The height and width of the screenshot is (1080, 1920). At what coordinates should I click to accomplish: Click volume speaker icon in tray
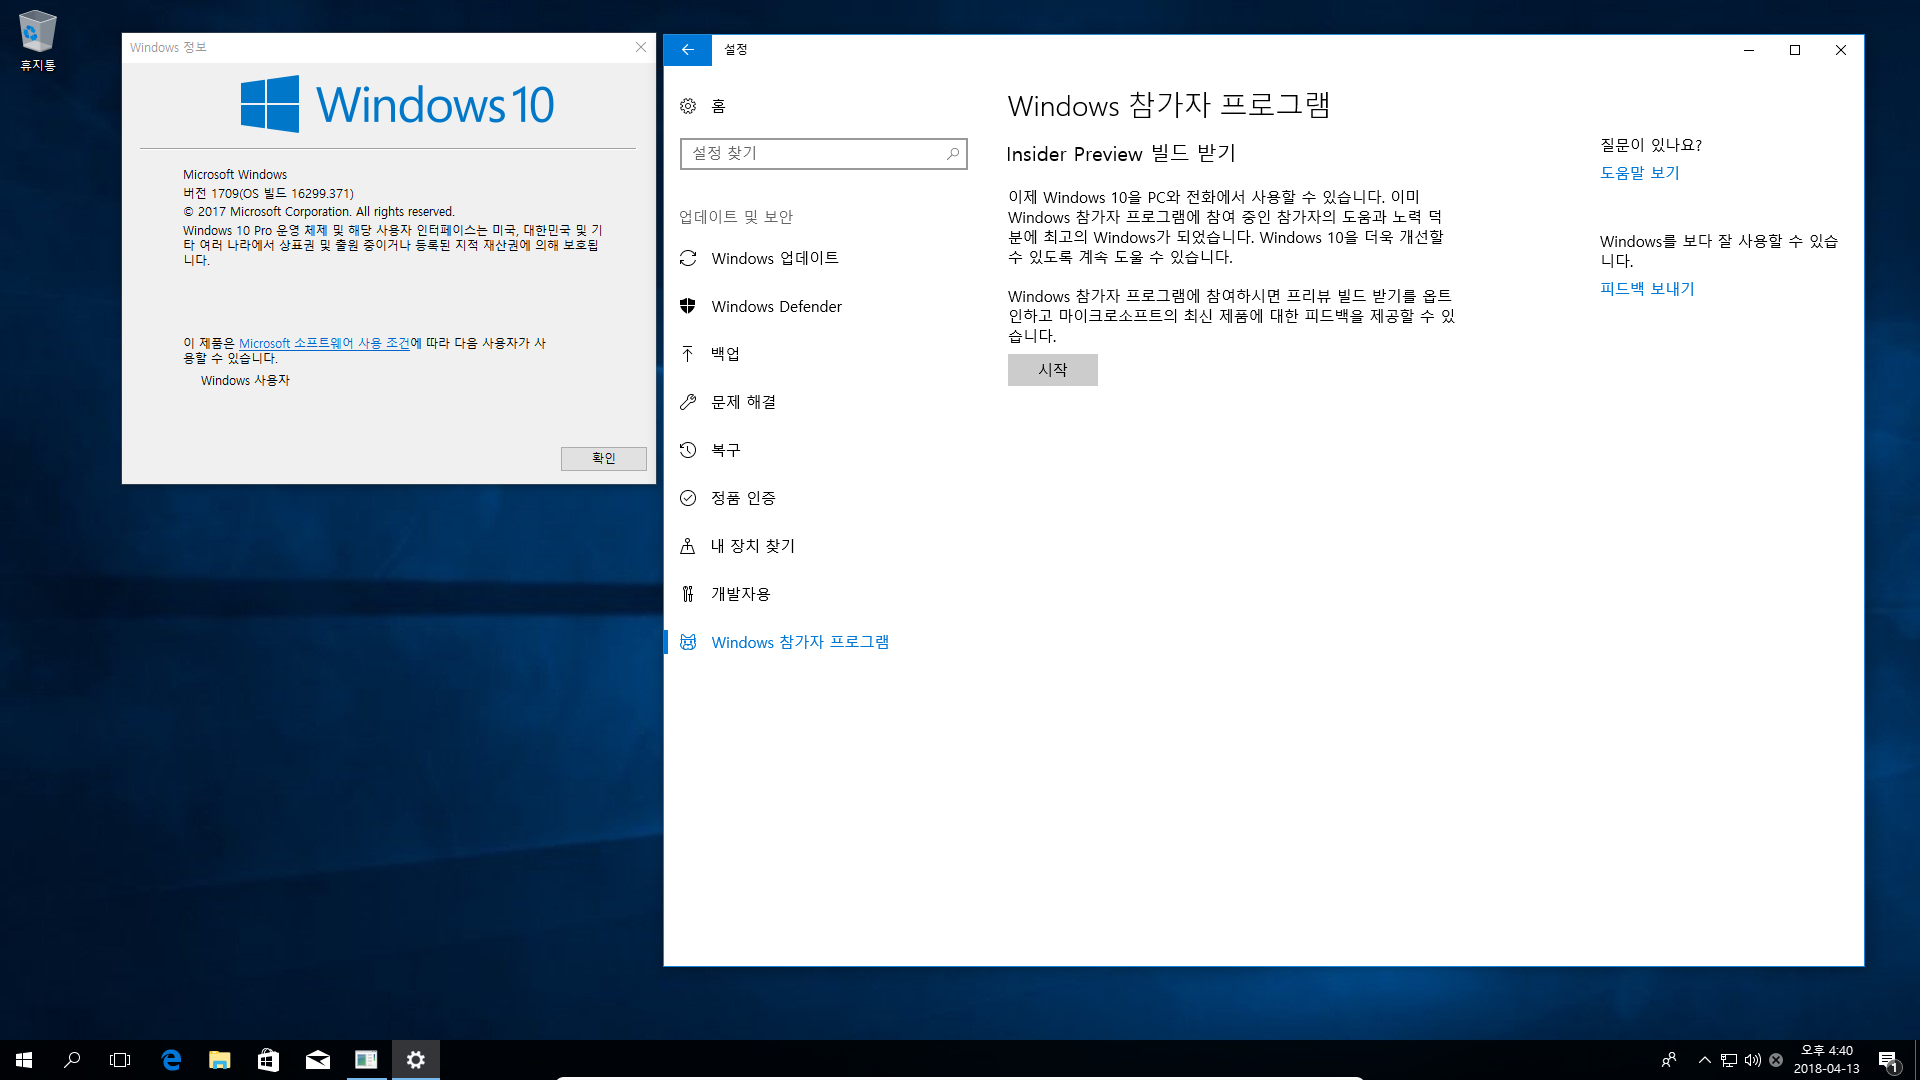coord(1752,1060)
